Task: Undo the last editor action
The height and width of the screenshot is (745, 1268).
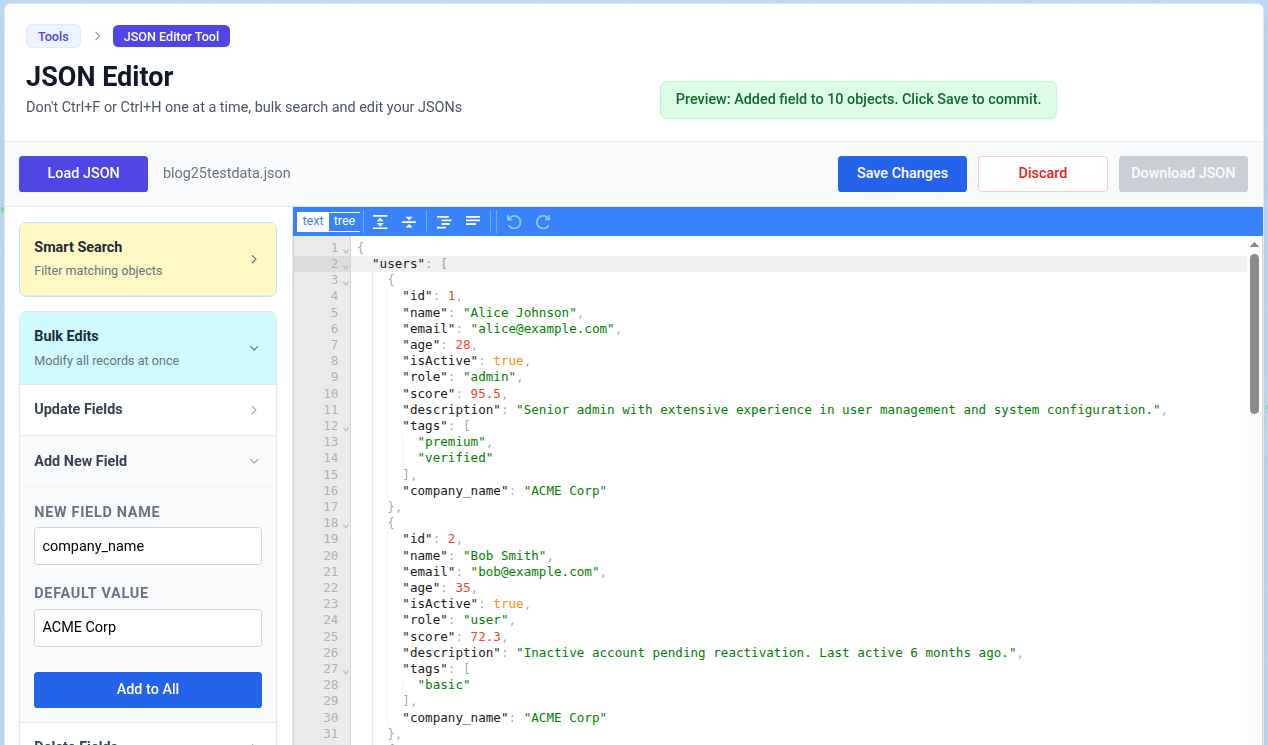Action: point(514,222)
